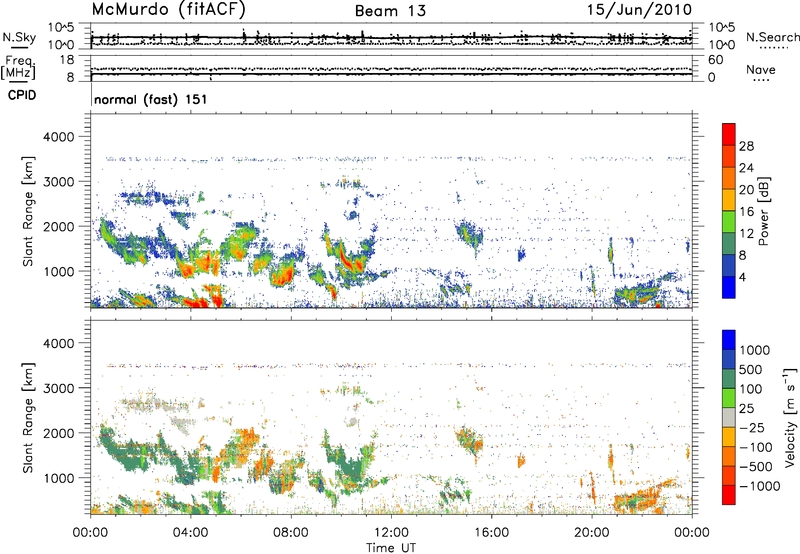
Task: Click the '20:00' time axis tick label
Action: click(592, 533)
